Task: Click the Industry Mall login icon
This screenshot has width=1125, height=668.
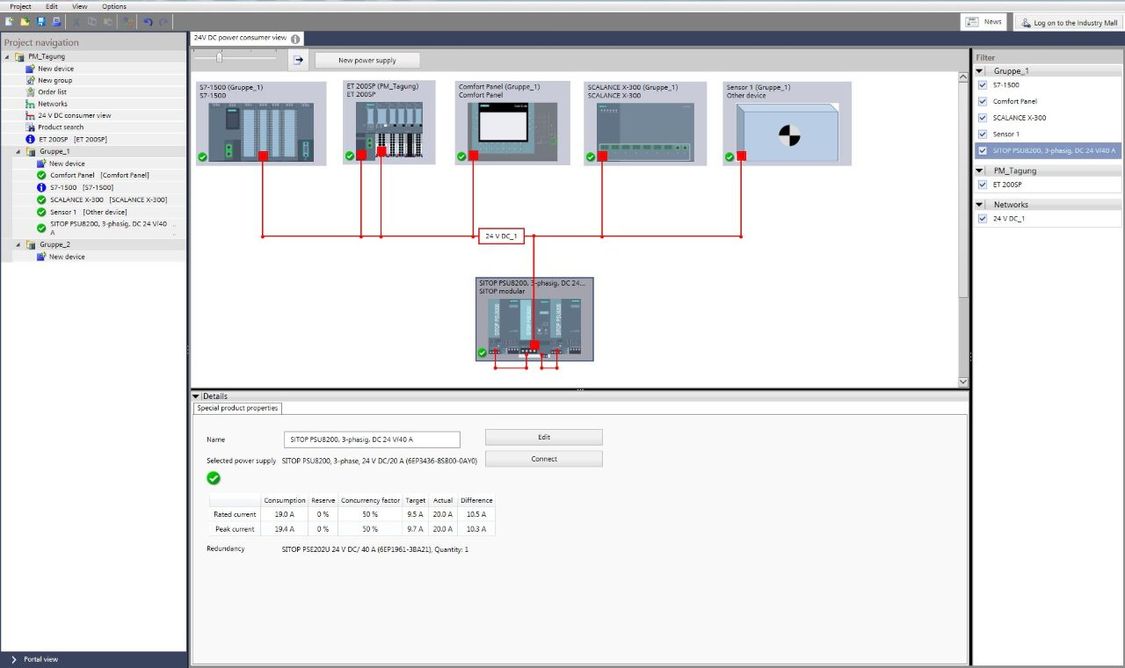Action: (1026, 23)
